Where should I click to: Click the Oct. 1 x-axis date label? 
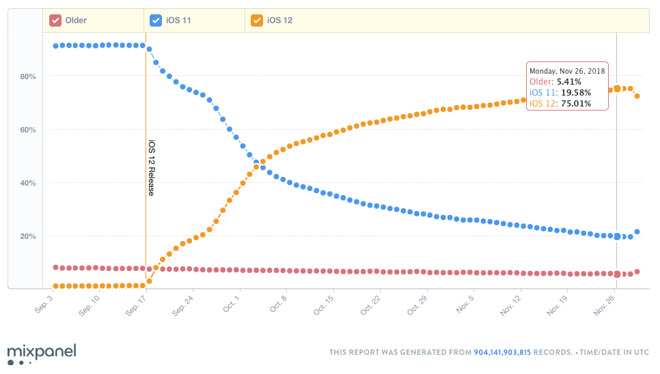pyautogui.click(x=231, y=304)
